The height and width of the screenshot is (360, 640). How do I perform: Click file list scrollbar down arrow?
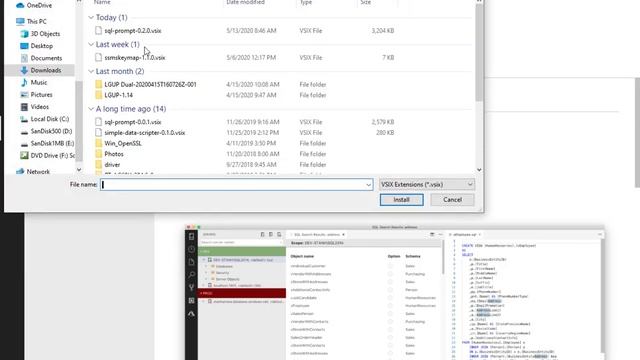479,170
